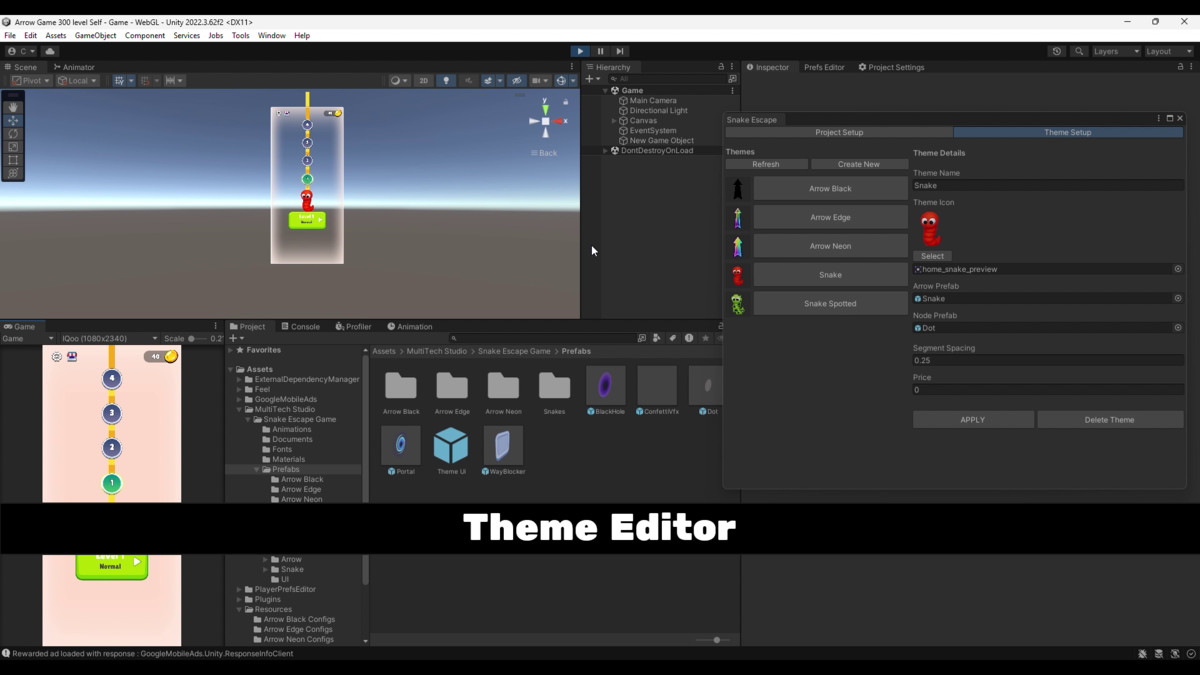Image resolution: width=1200 pixels, height=675 pixels.
Task: Select the Move tool in the Scene toolbar
Action: [13, 120]
